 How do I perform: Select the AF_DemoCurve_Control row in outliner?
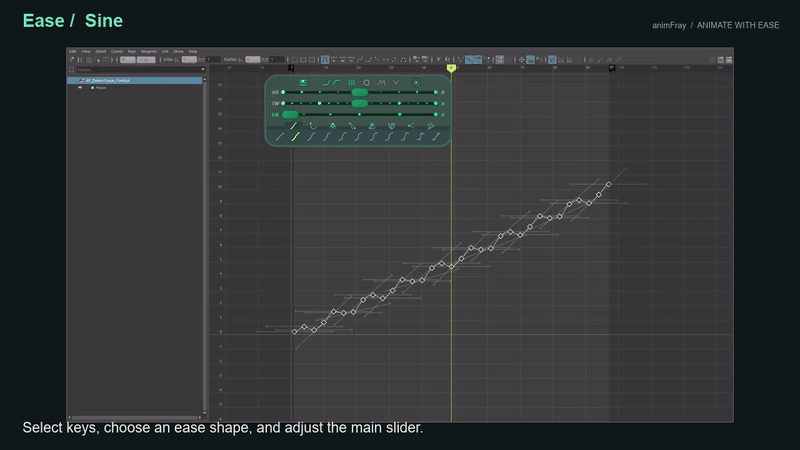click(x=135, y=81)
